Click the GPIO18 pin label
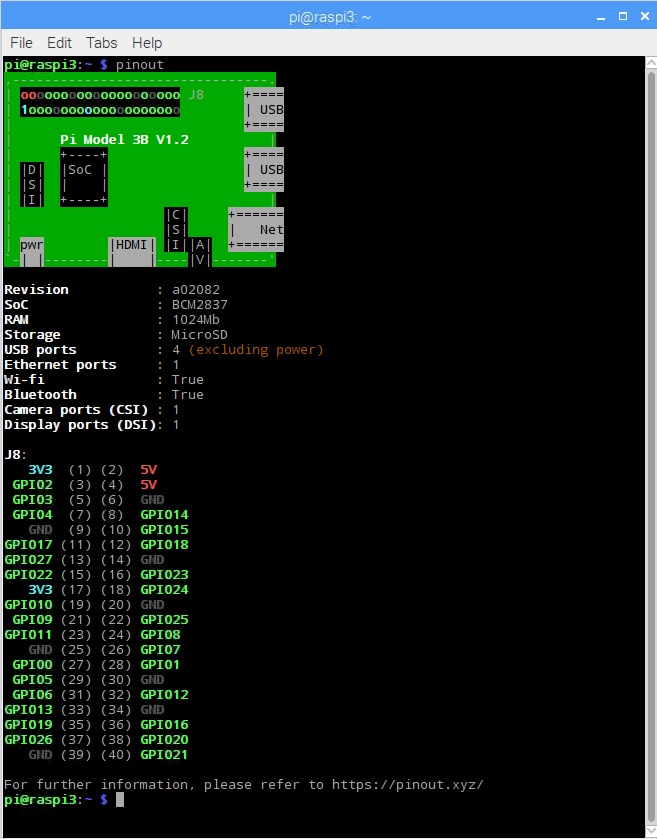The image size is (657, 839). coord(164,545)
